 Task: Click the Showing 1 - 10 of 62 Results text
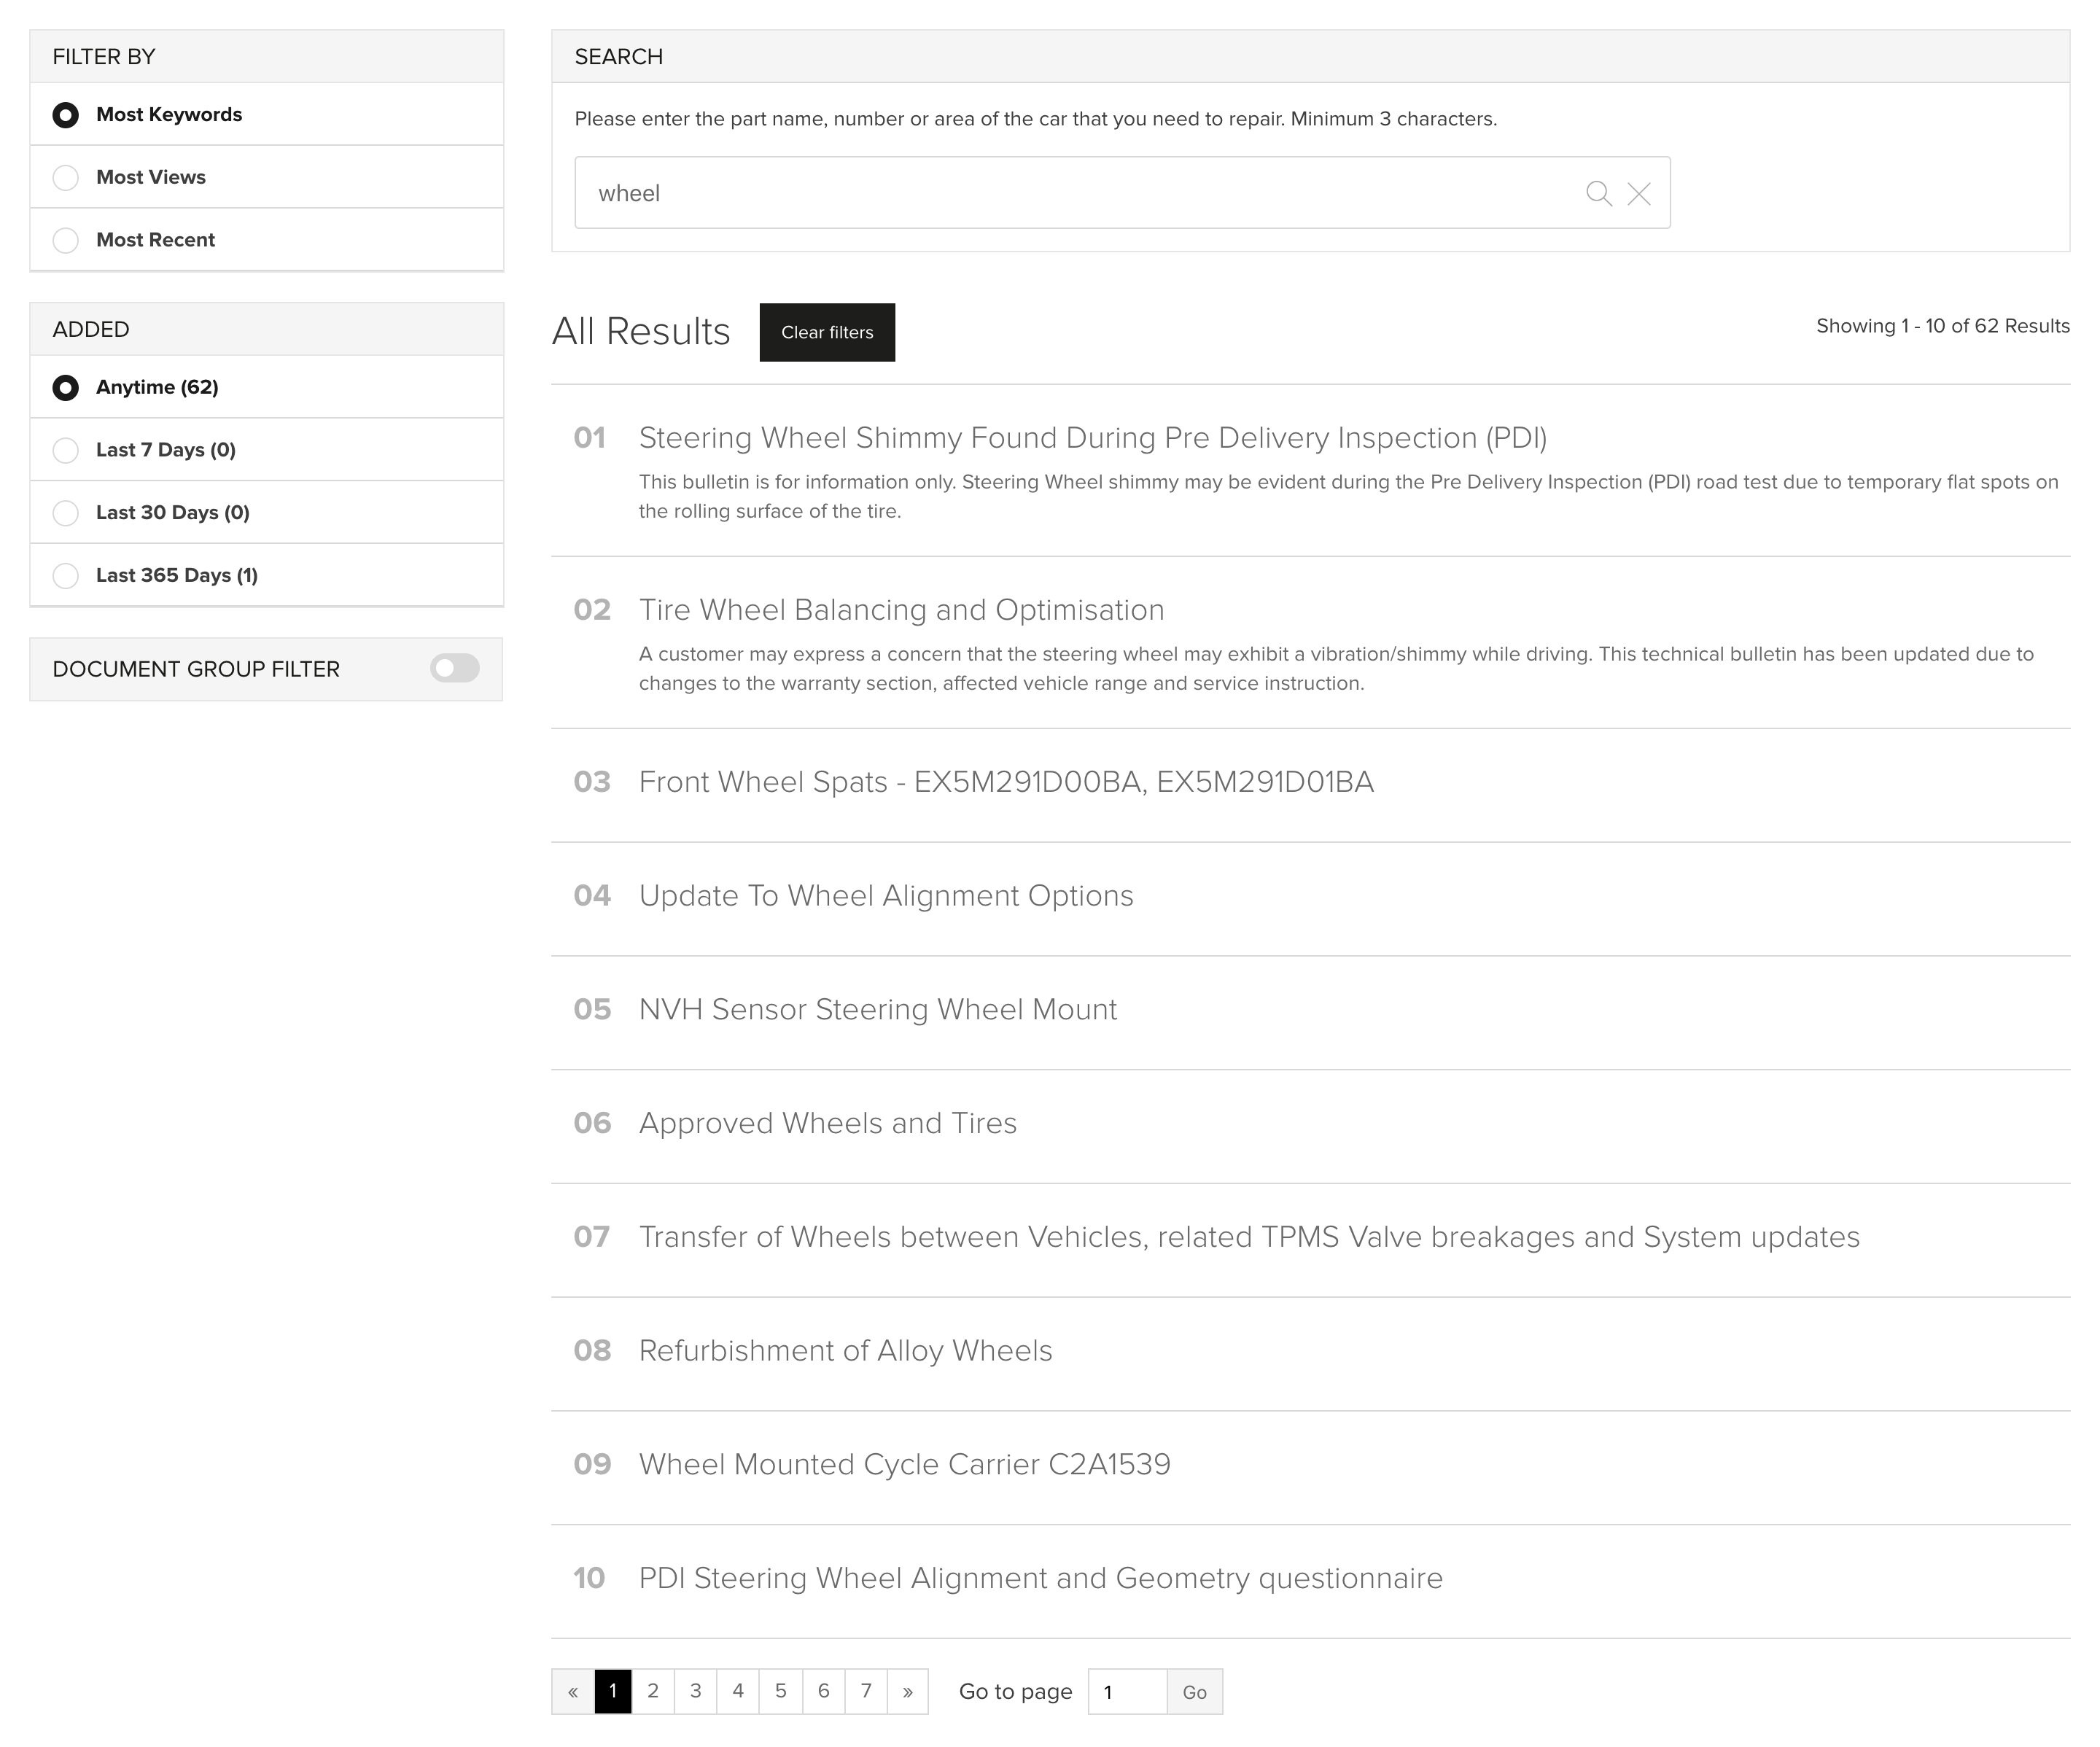click(x=1943, y=326)
